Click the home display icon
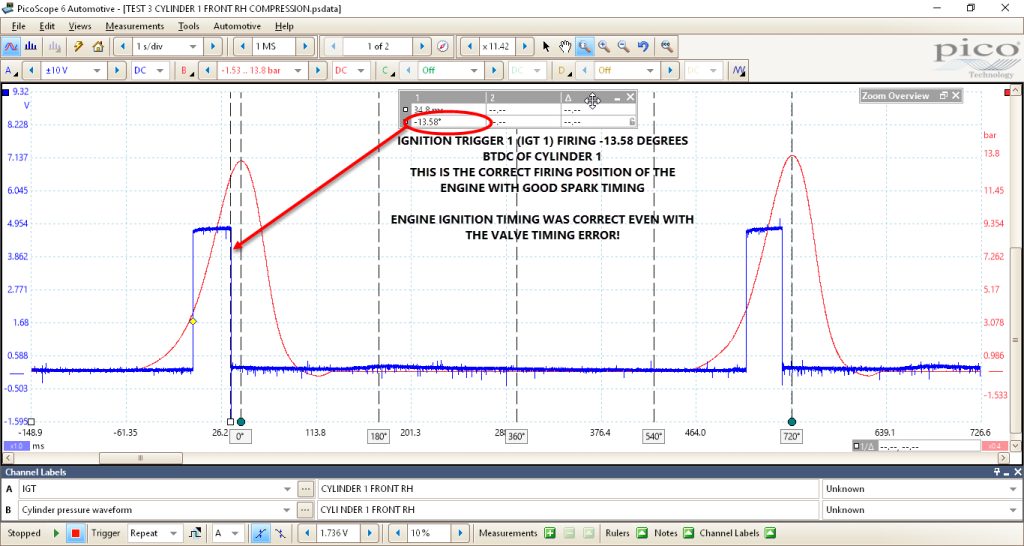Viewport: 1024px width, 546px height. click(x=98, y=46)
